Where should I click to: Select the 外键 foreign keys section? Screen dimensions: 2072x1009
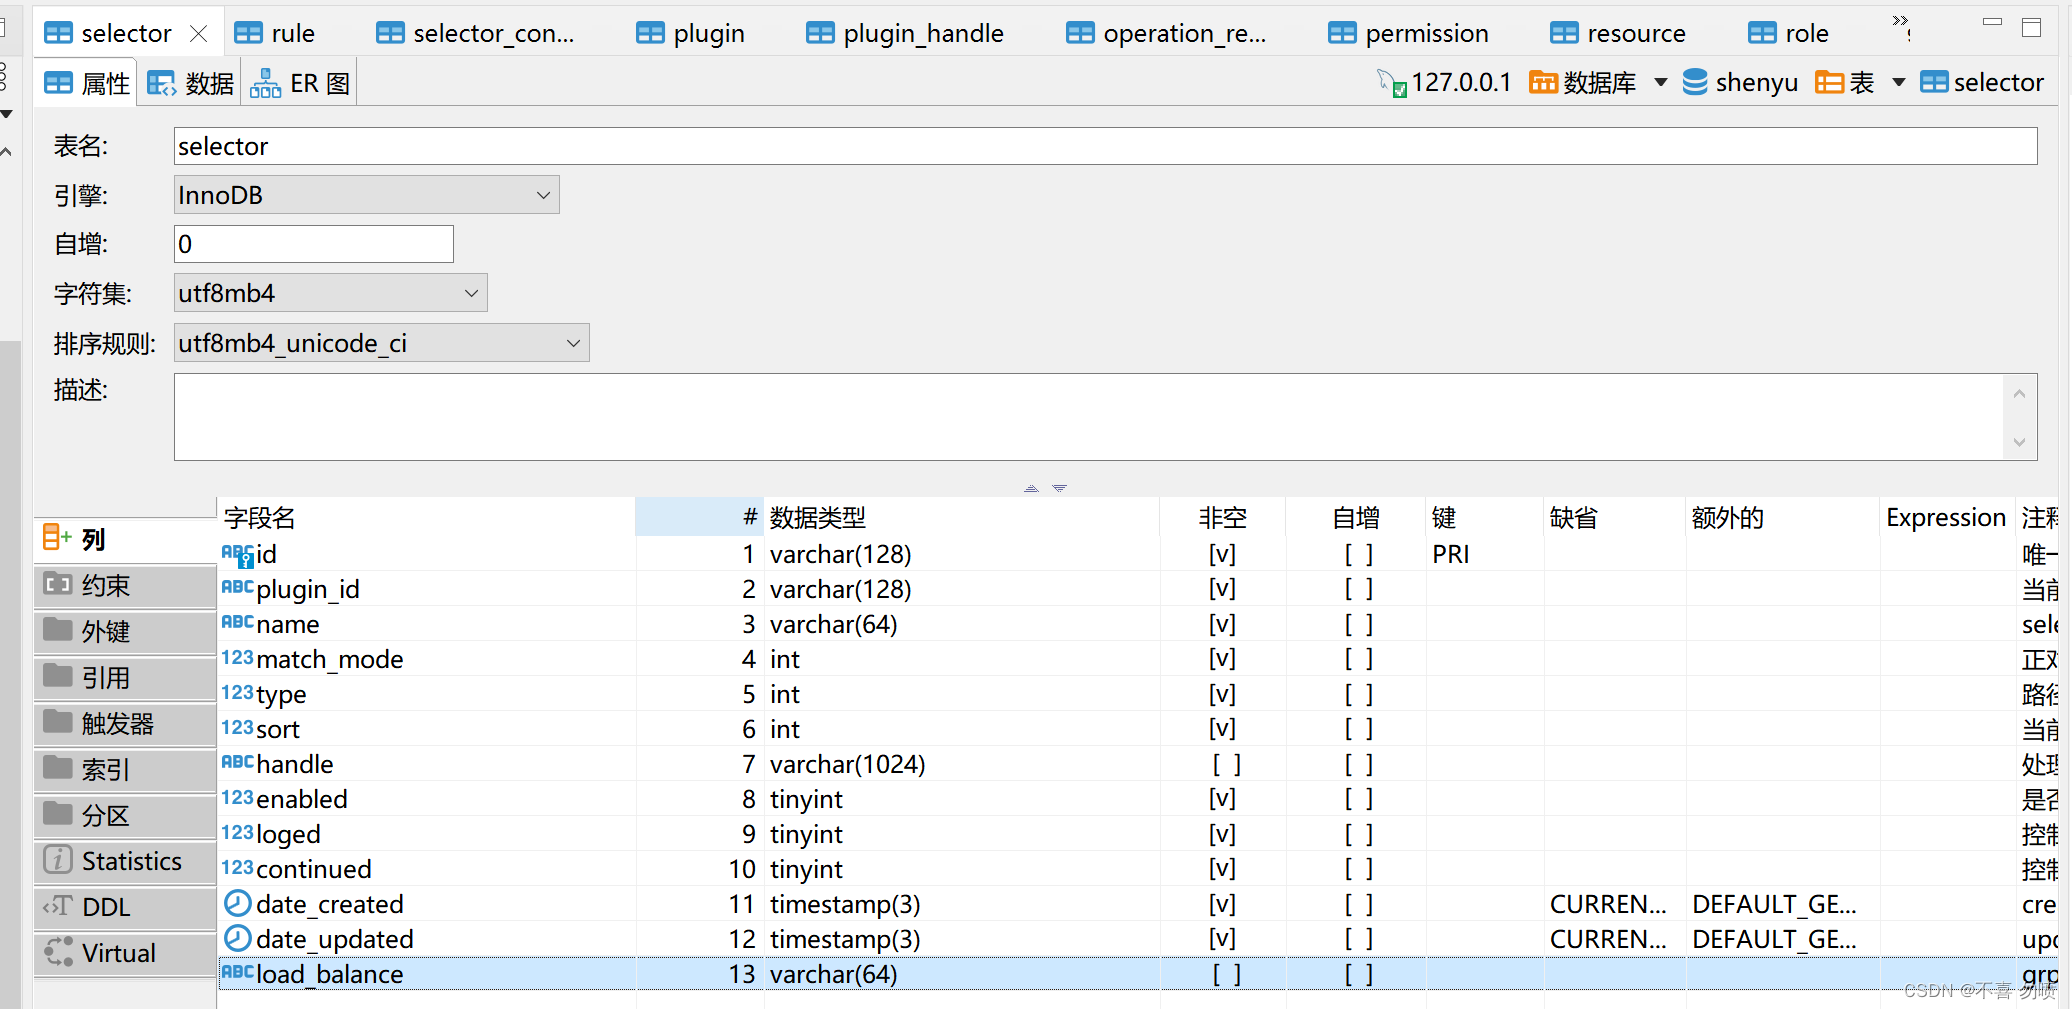click(125, 631)
